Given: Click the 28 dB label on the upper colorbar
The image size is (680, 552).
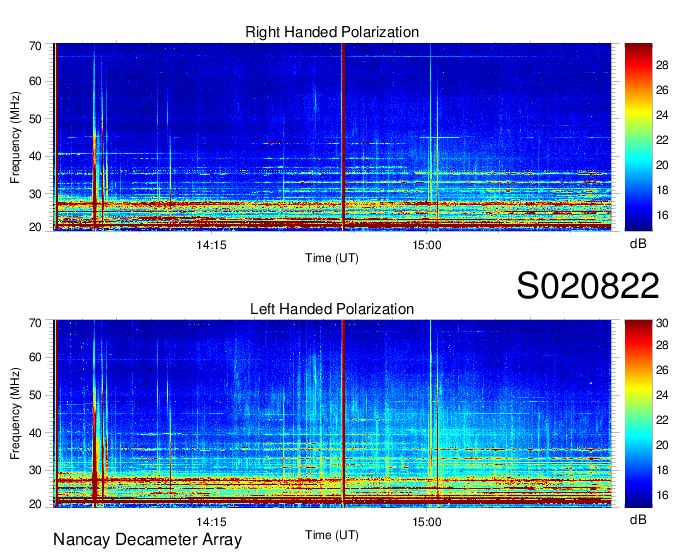Looking at the screenshot, I should (662, 65).
